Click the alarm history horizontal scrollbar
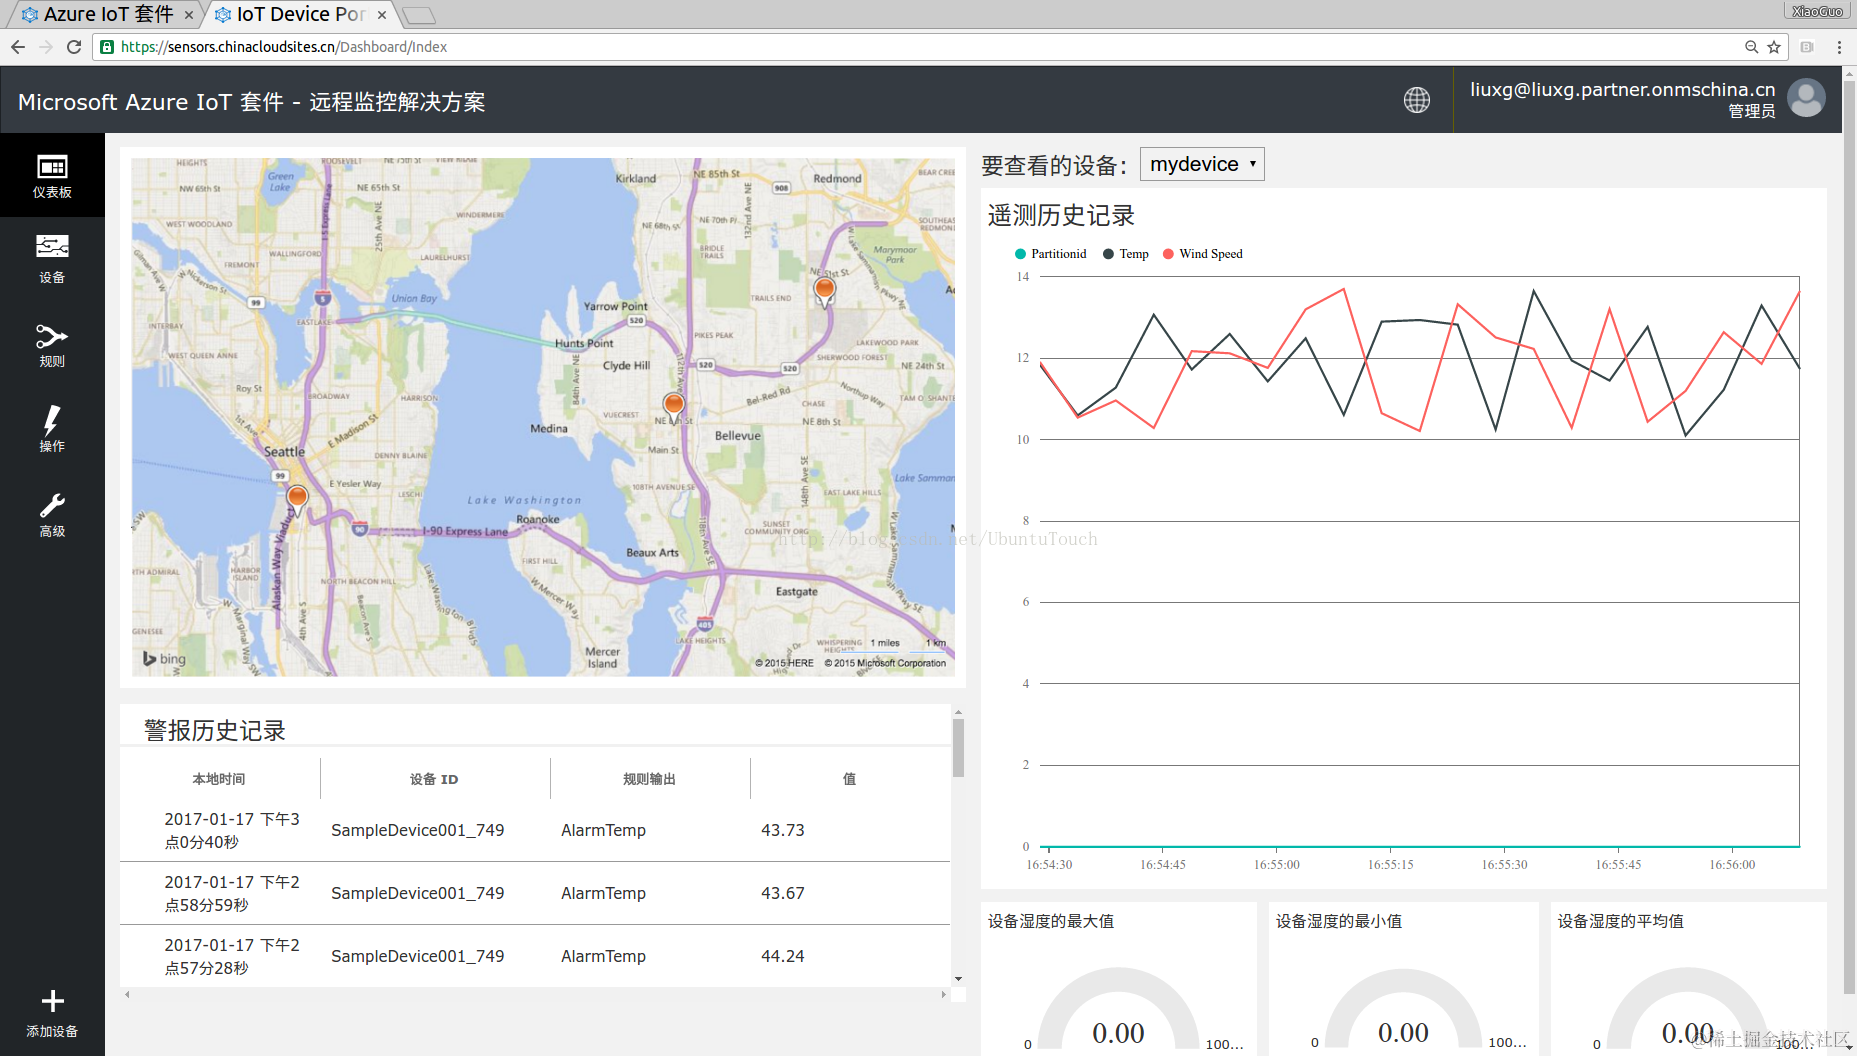 click(x=535, y=995)
